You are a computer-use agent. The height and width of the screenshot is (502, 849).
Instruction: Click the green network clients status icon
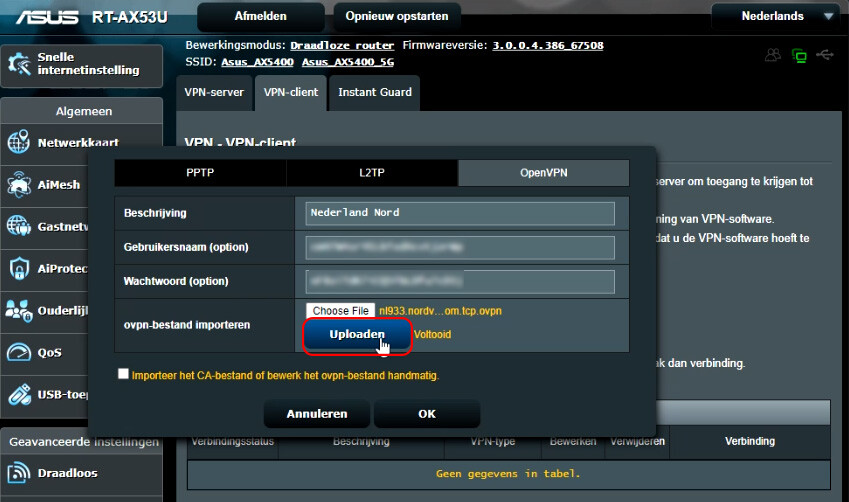[x=799, y=55]
